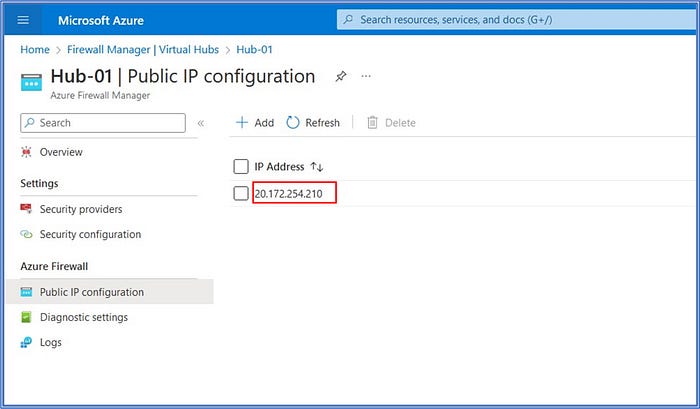Screen dimensions: 700x409
Task: Click the Add button label
Action: click(x=264, y=123)
